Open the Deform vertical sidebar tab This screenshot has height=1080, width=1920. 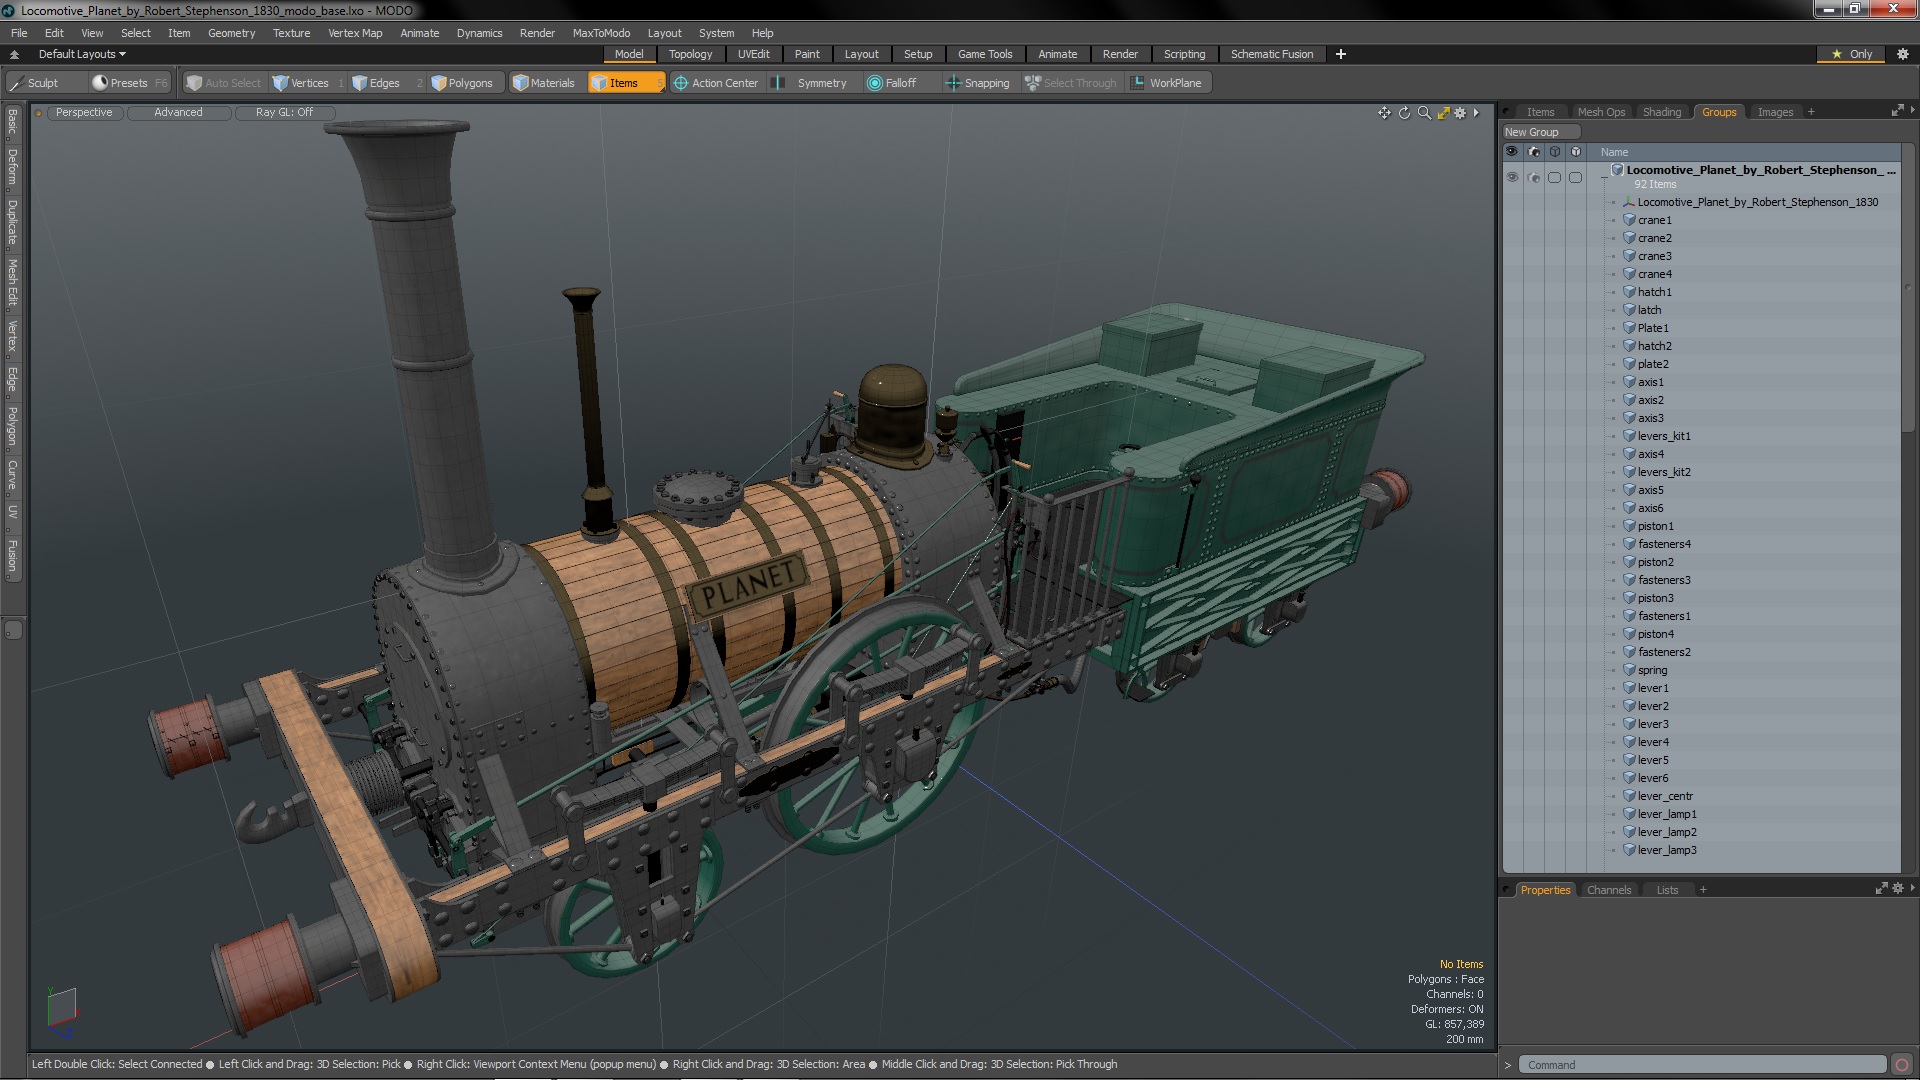[x=13, y=168]
